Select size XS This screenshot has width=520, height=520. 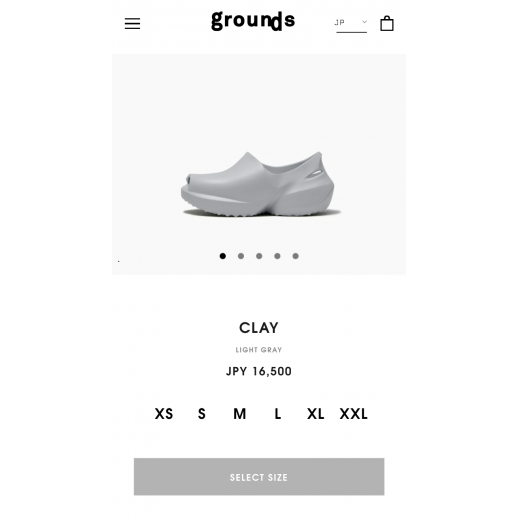164,414
